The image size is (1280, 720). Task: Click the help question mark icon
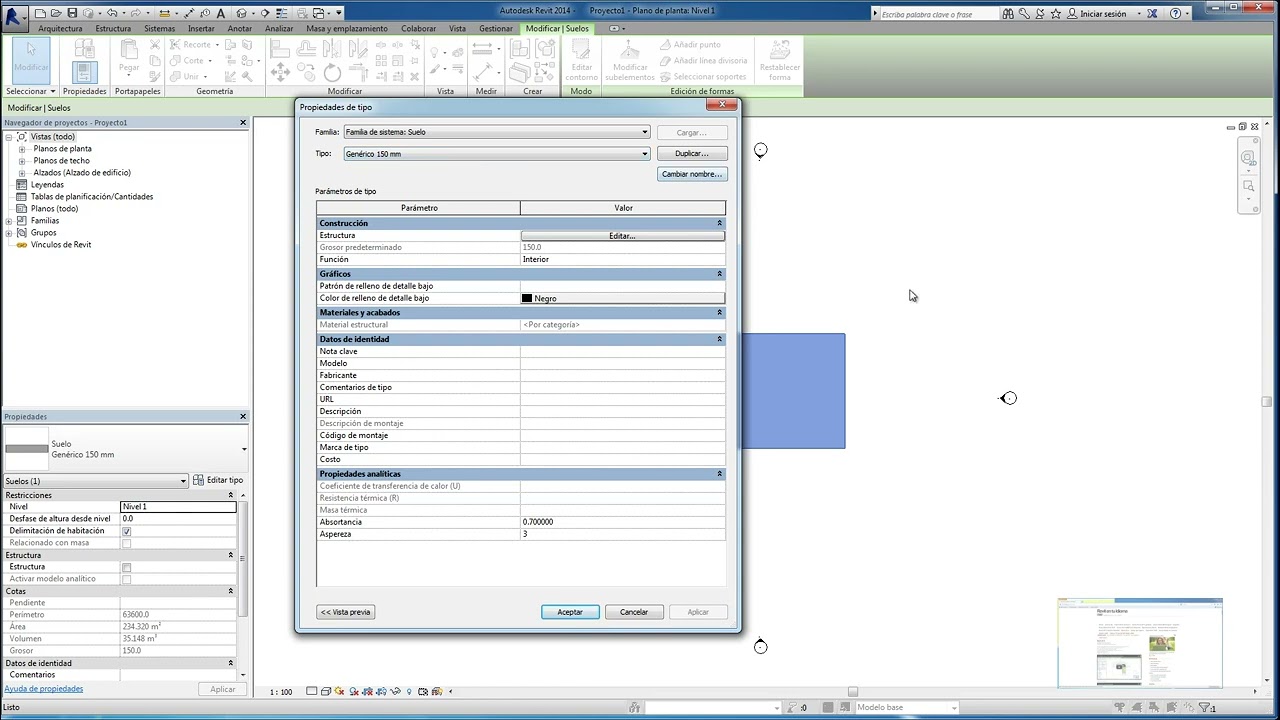click(1176, 14)
